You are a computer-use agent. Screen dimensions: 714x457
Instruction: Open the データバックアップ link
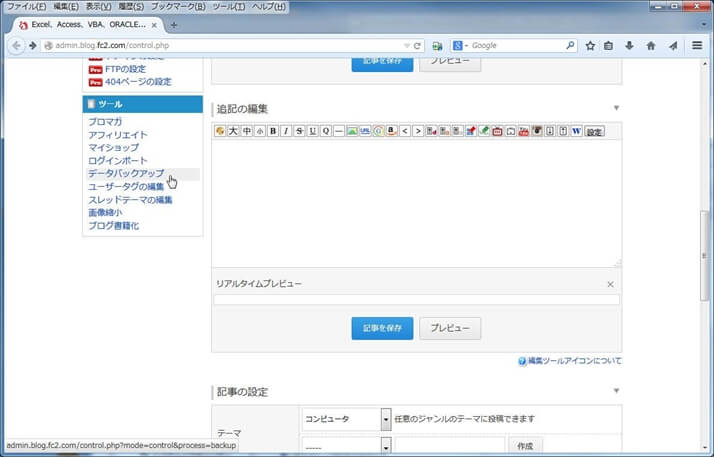tap(126, 173)
